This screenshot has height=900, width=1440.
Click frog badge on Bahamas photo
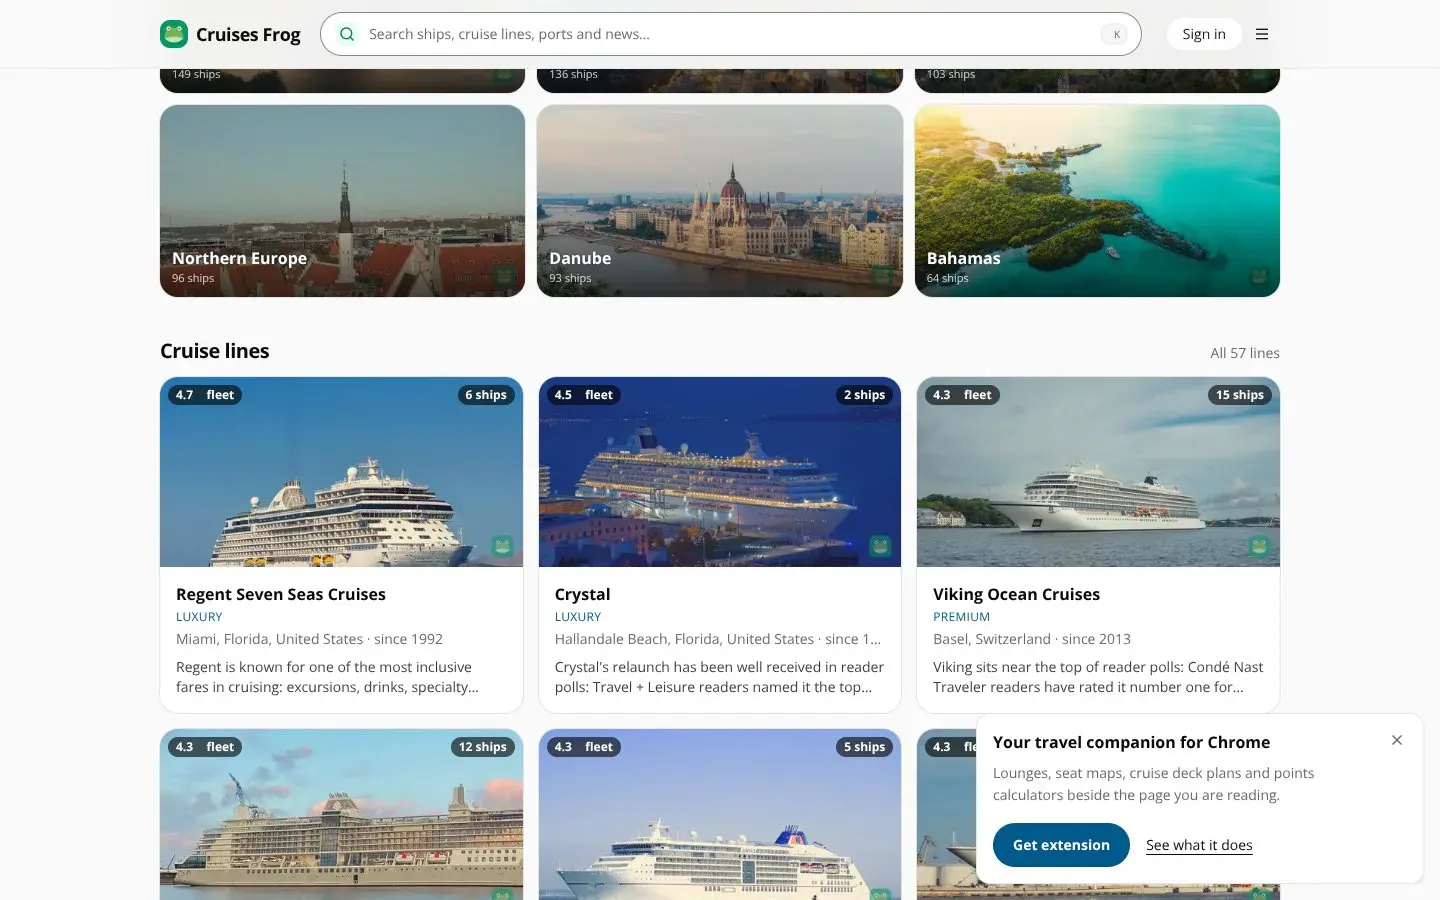click(1259, 276)
